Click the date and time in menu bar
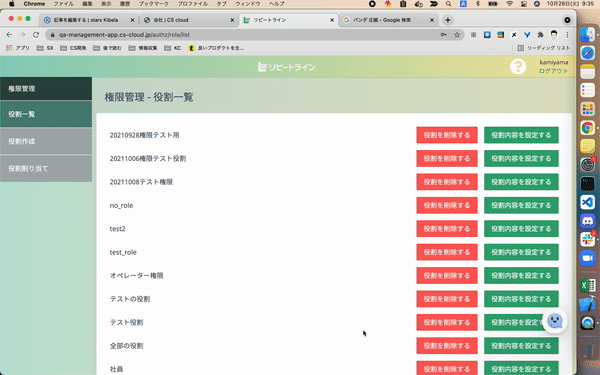Screen dimensions: 600x375 [x=570, y=4]
